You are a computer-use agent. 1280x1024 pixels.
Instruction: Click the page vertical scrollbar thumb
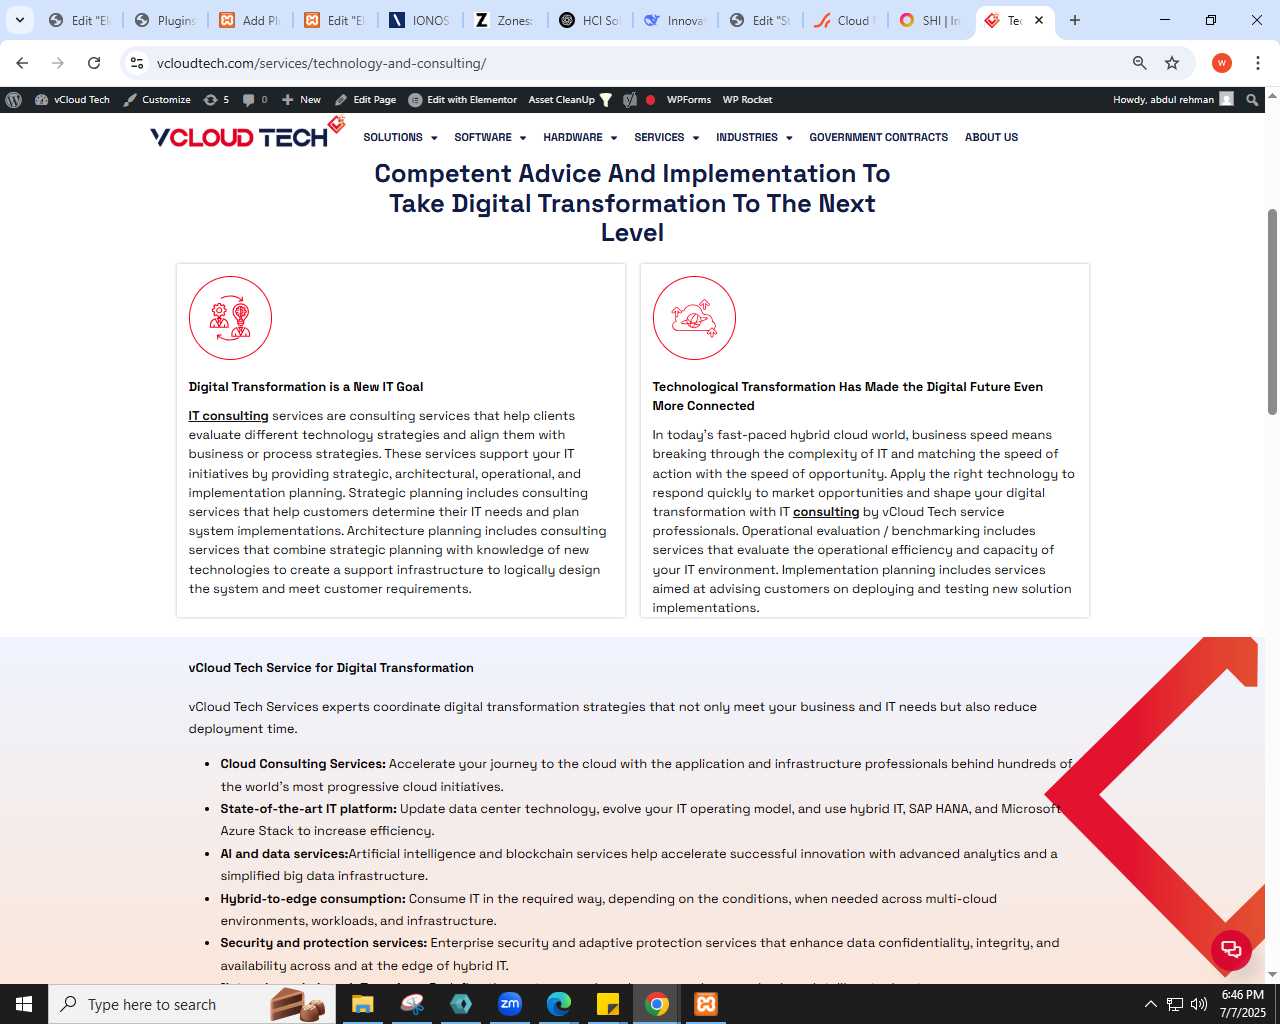tap(1272, 312)
